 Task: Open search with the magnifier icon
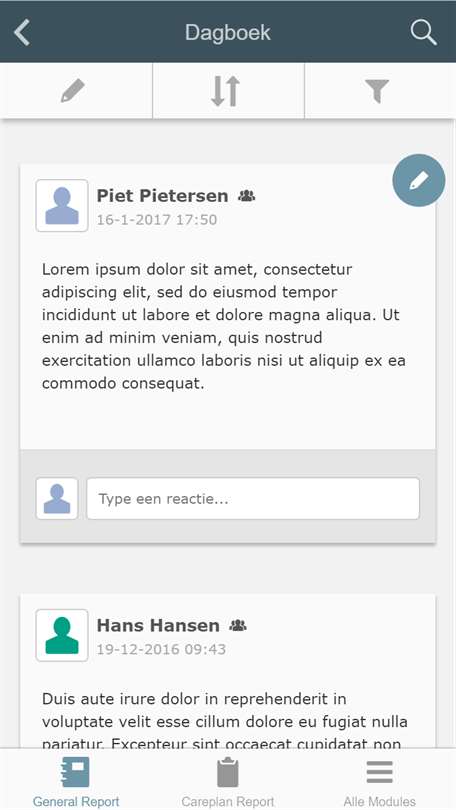tap(423, 33)
